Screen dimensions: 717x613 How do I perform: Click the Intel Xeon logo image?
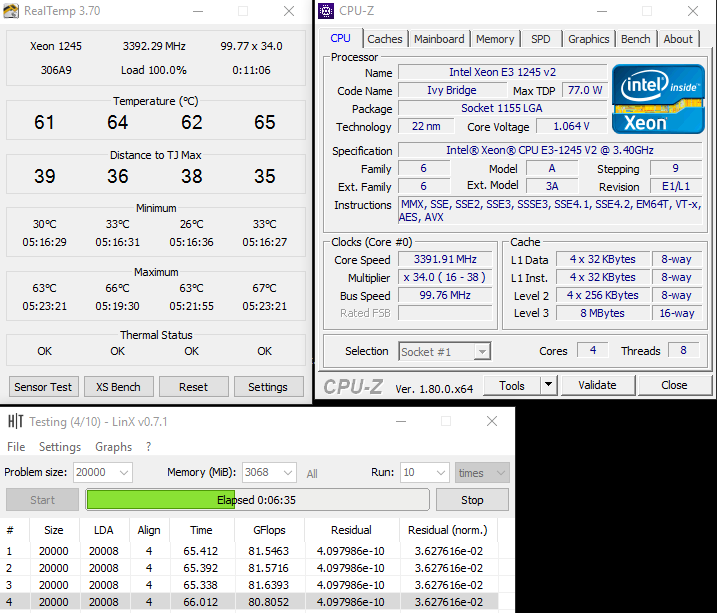(x=657, y=100)
